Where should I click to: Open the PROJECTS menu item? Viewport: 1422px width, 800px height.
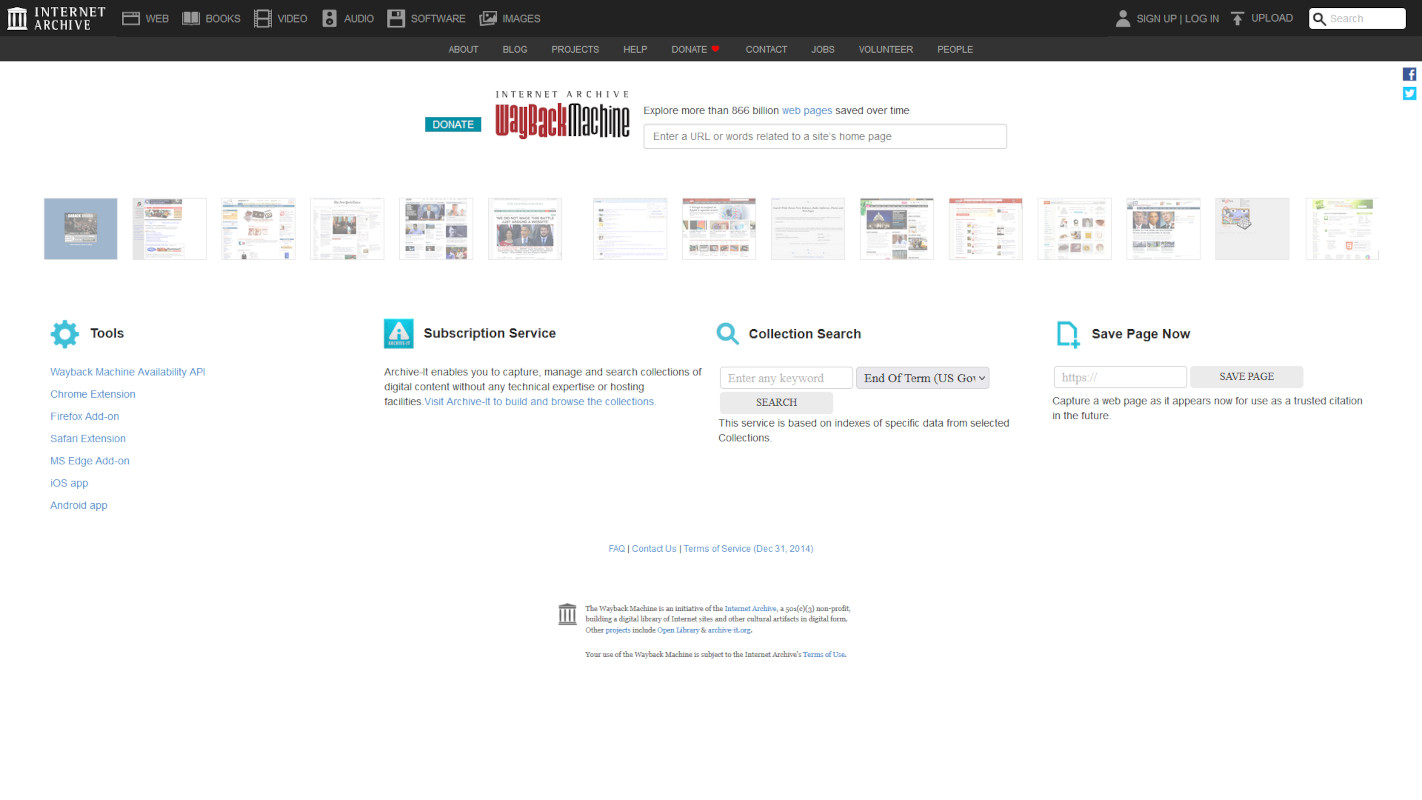tap(575, 49)
